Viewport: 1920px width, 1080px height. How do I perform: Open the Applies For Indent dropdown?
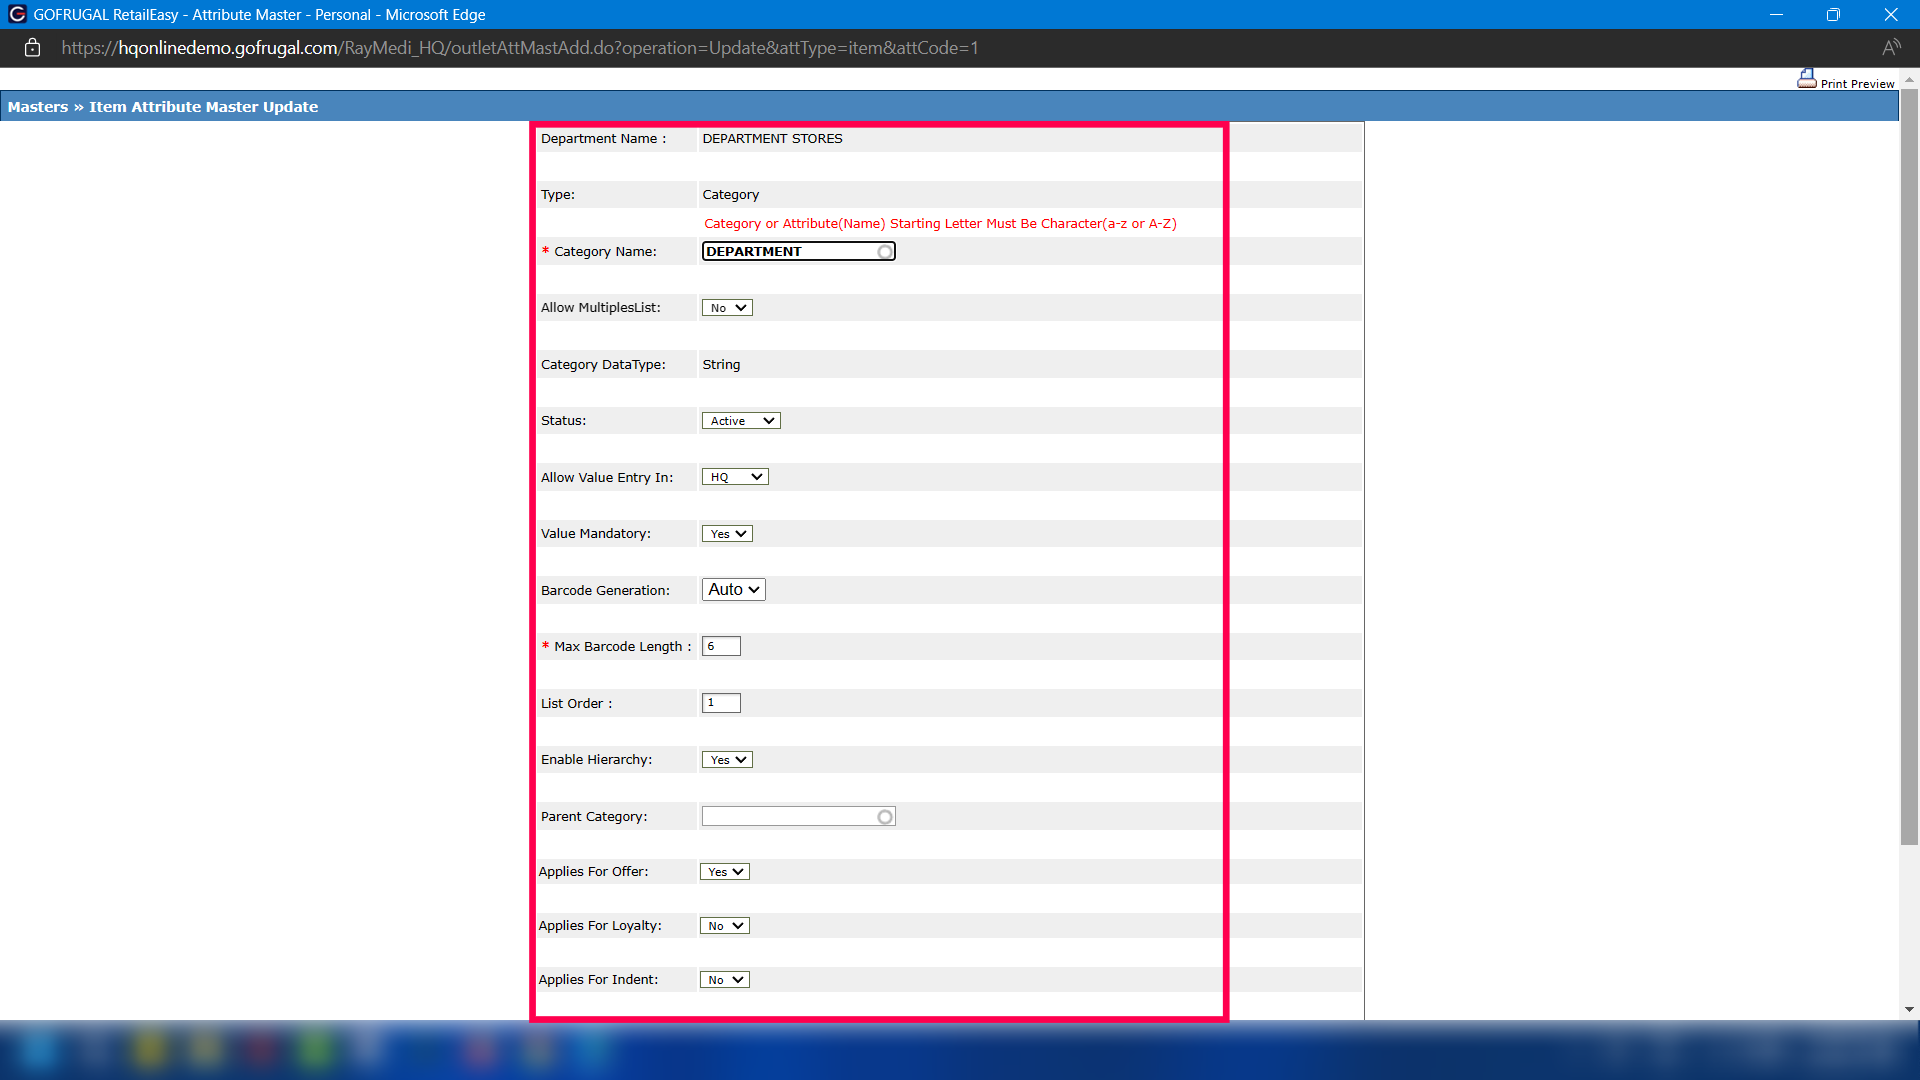[x=725, y=980]
